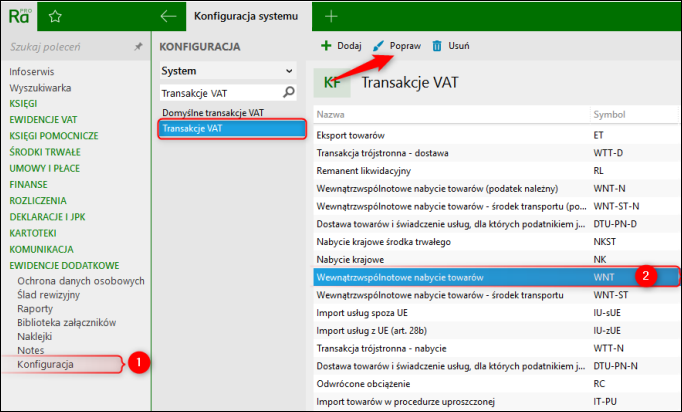682x412 pixels.
Task: Expand the ŚRODKI TRWAŁE section
Action: [x=45, y=152]
